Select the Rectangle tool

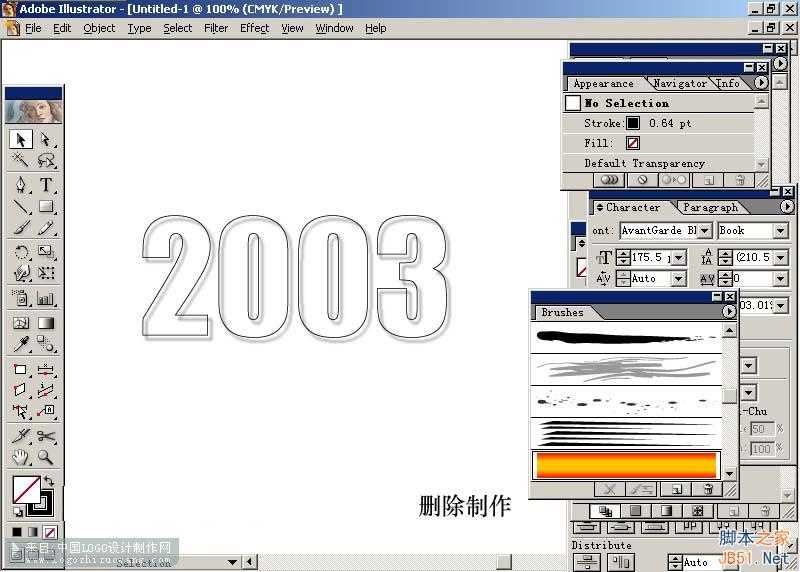(x=46, y=206)
